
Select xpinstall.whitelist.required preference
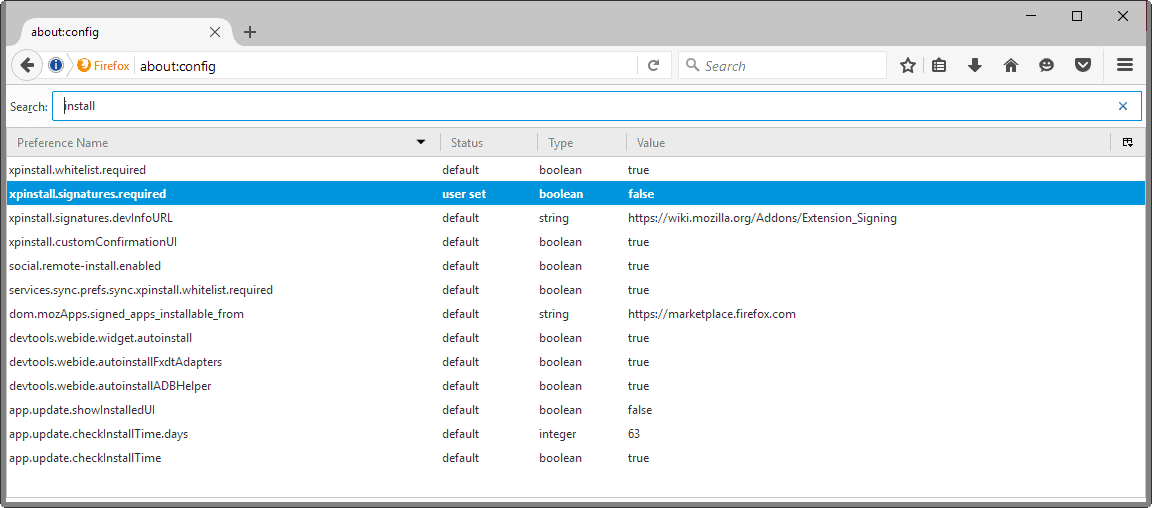77,170
